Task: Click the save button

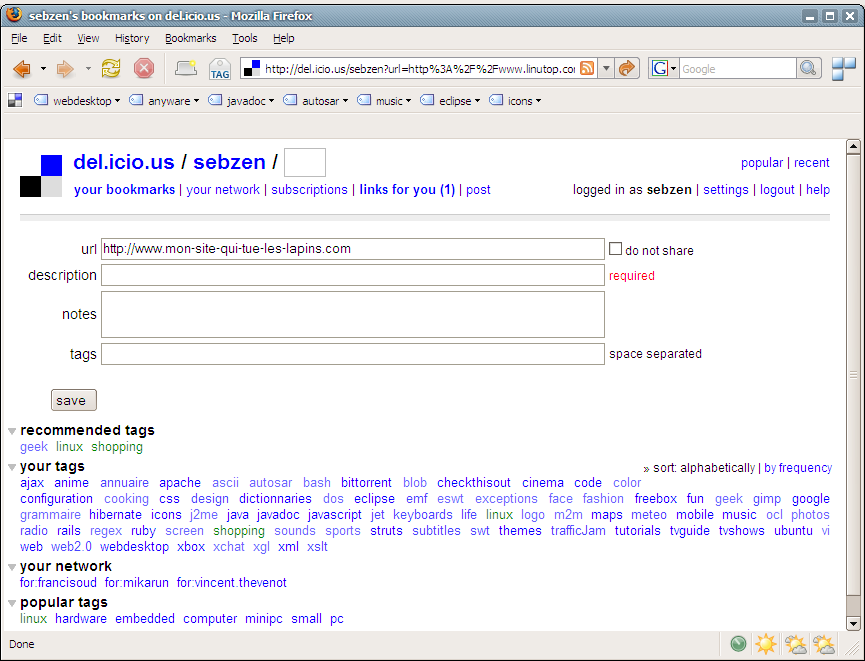Action: tap(73, 400)
